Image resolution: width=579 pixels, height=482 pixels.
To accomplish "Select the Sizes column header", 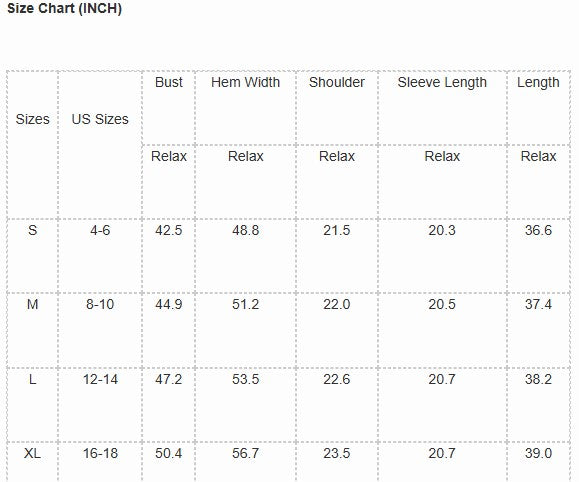I will (x=32, y=119).
